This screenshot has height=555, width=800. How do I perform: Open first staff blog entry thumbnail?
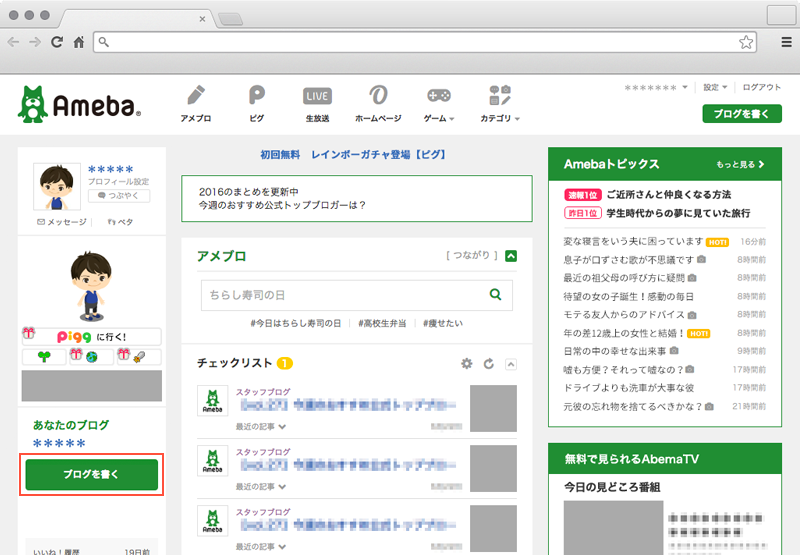[x=493, y=409]
